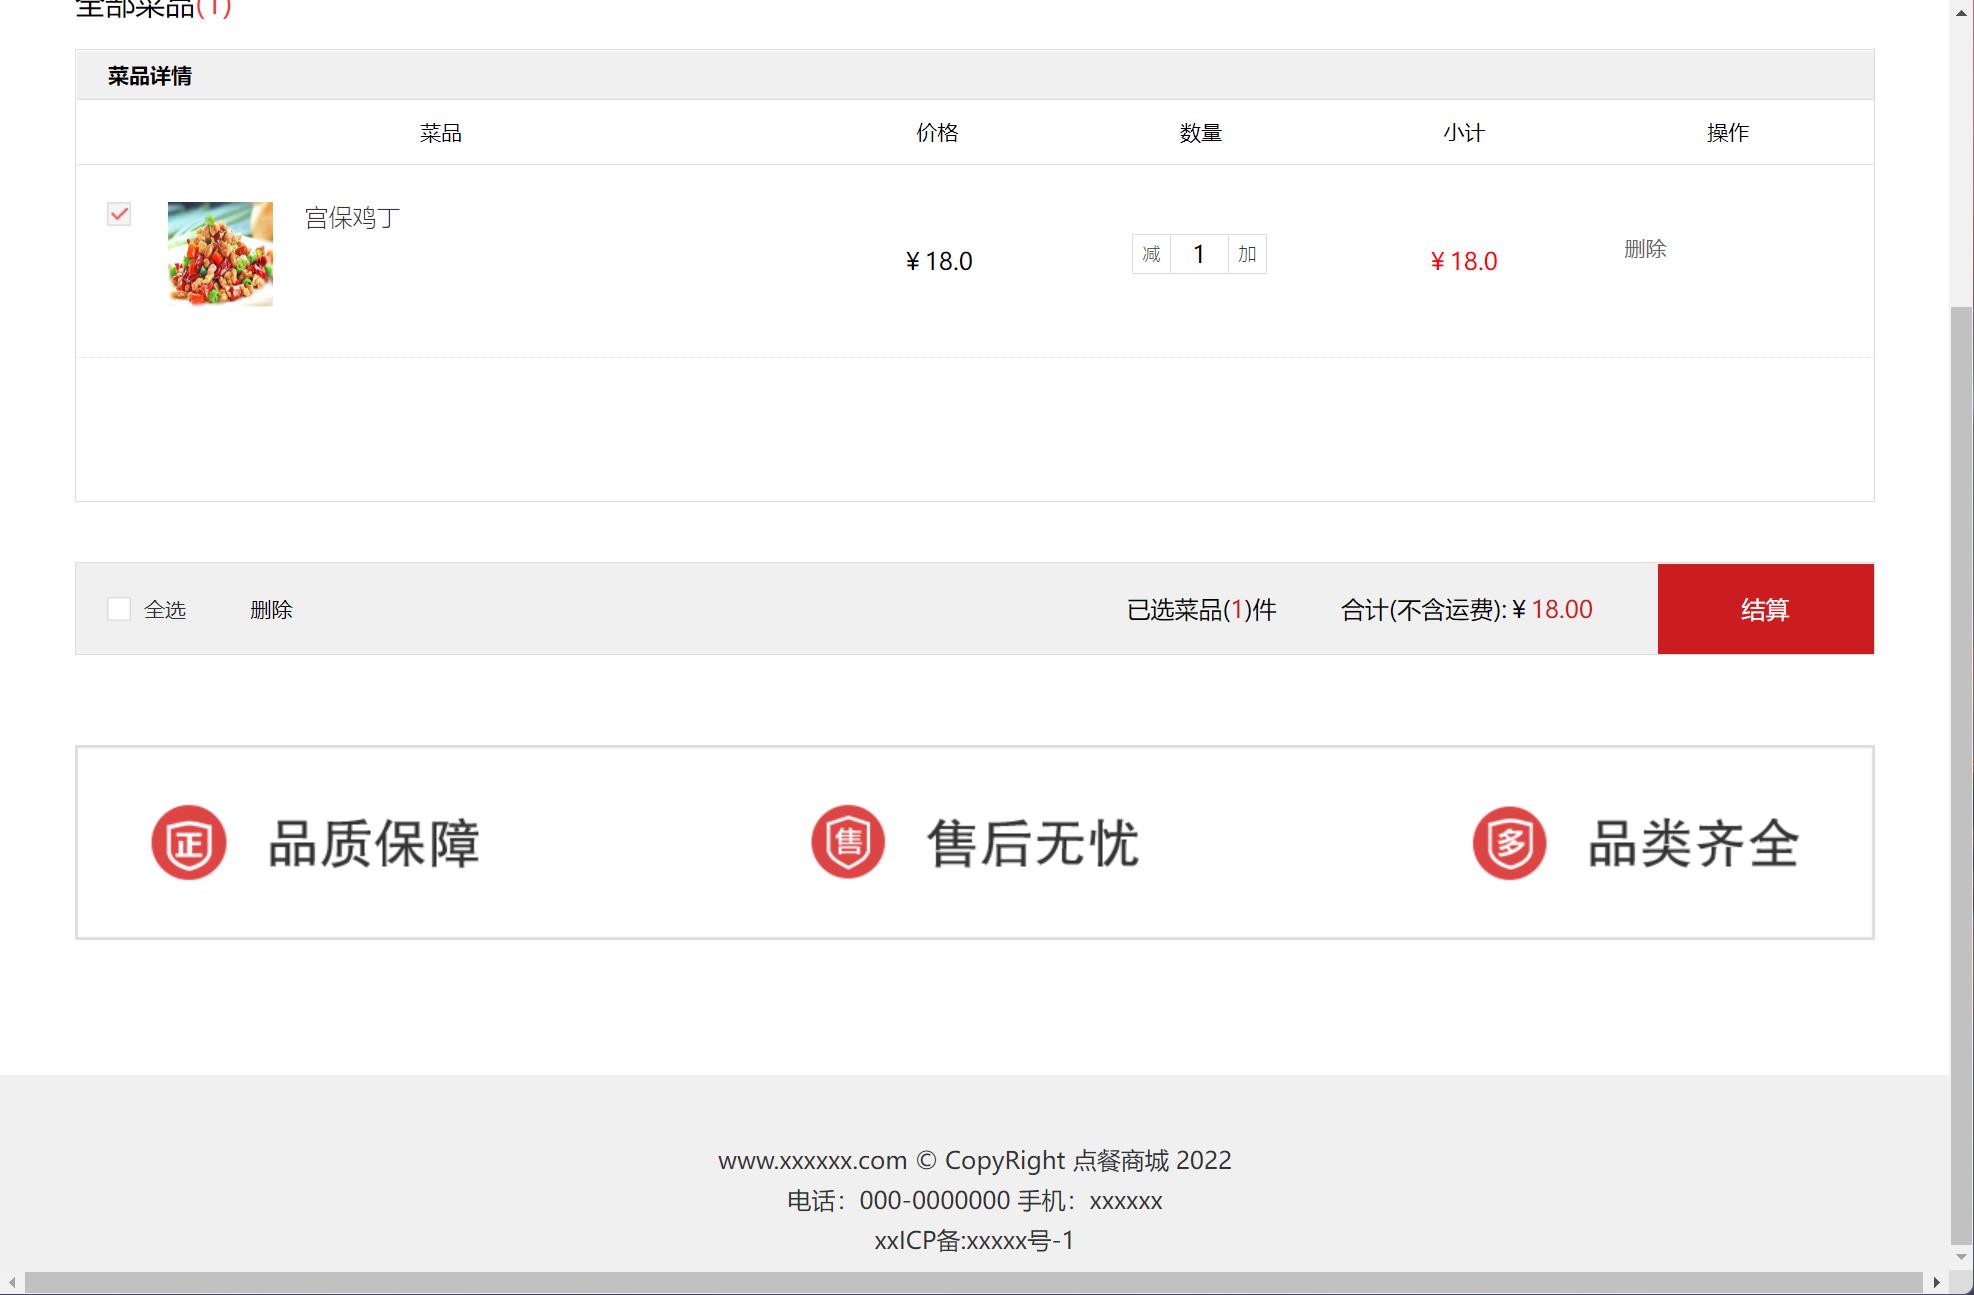Decrease quantity with the 减 button
The image size is (1974, 1295).
click(1151, 254)
